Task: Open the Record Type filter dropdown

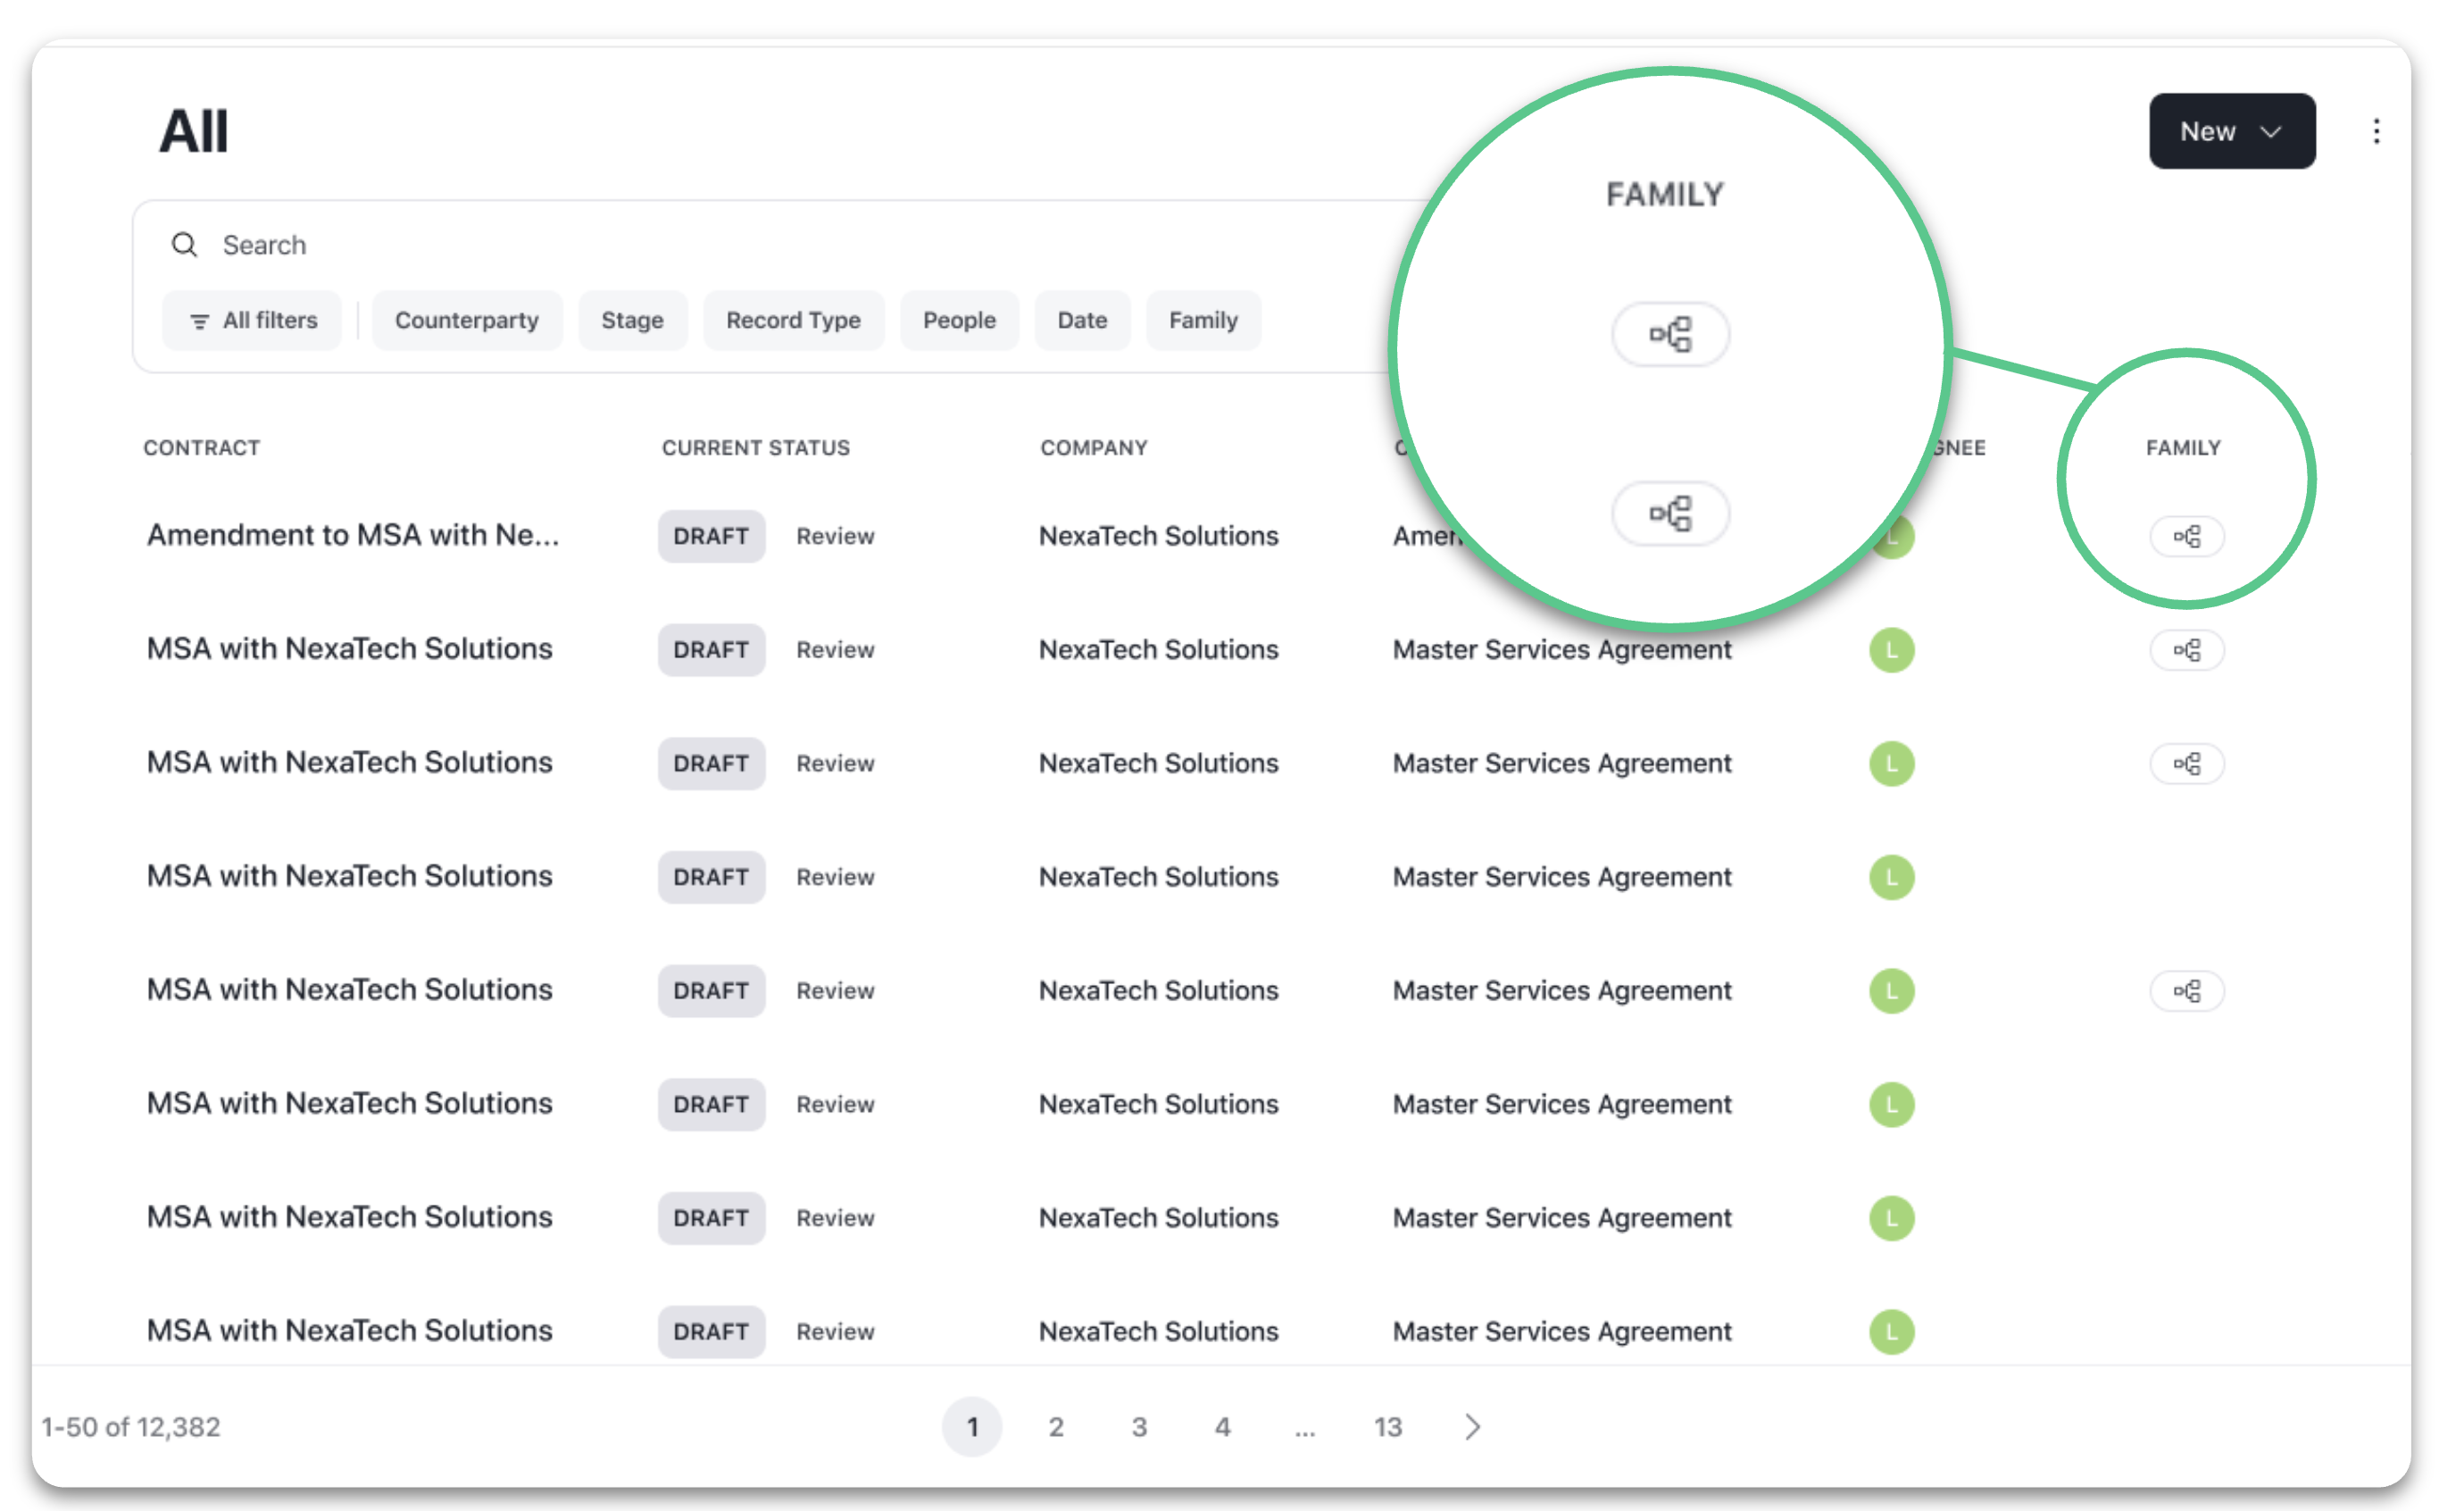Action: pyautogui.click(x=793, y=320)
